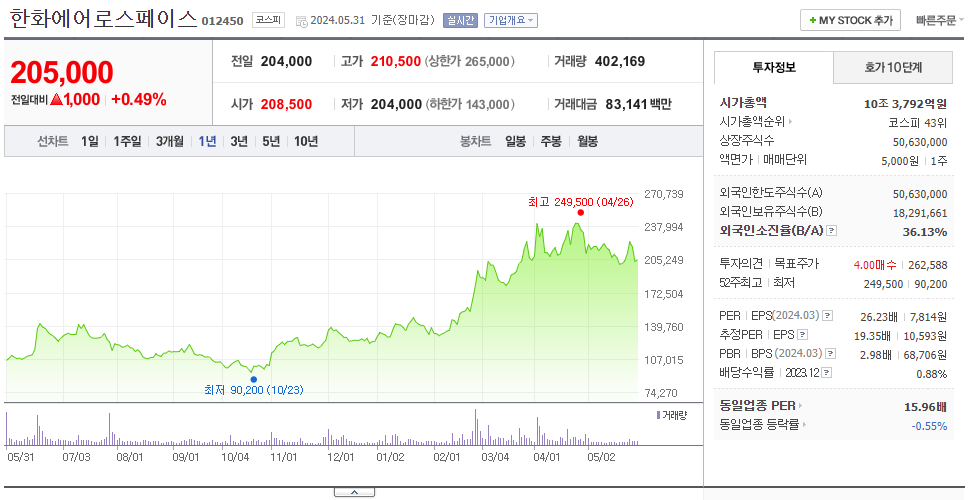Click the 시가총액 value 10조 3,792억원
Image resolution: width=968 pixels, height=500 pixels.
[x=905, y=103]
